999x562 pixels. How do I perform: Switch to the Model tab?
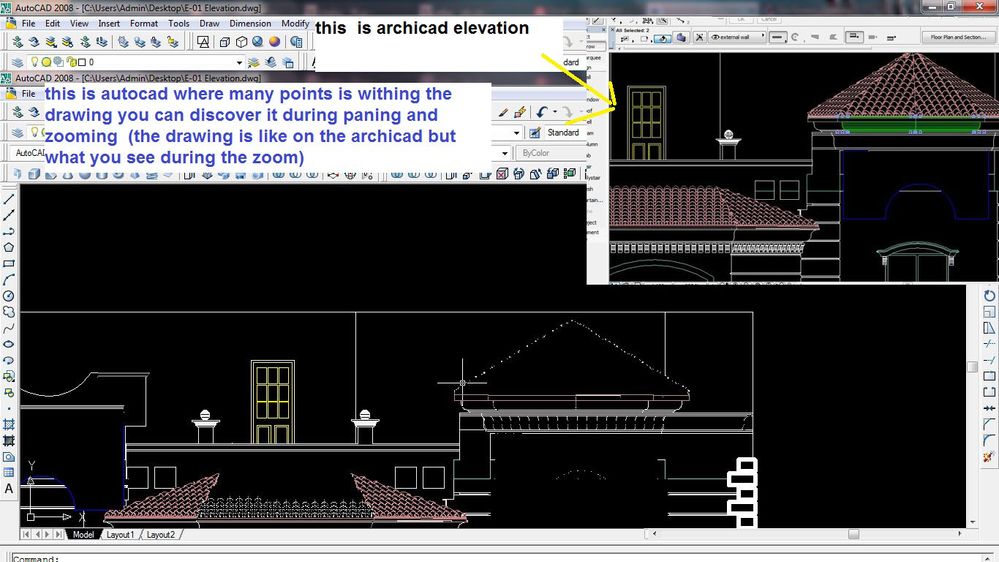pyautogui.click(x=83, y=535)
